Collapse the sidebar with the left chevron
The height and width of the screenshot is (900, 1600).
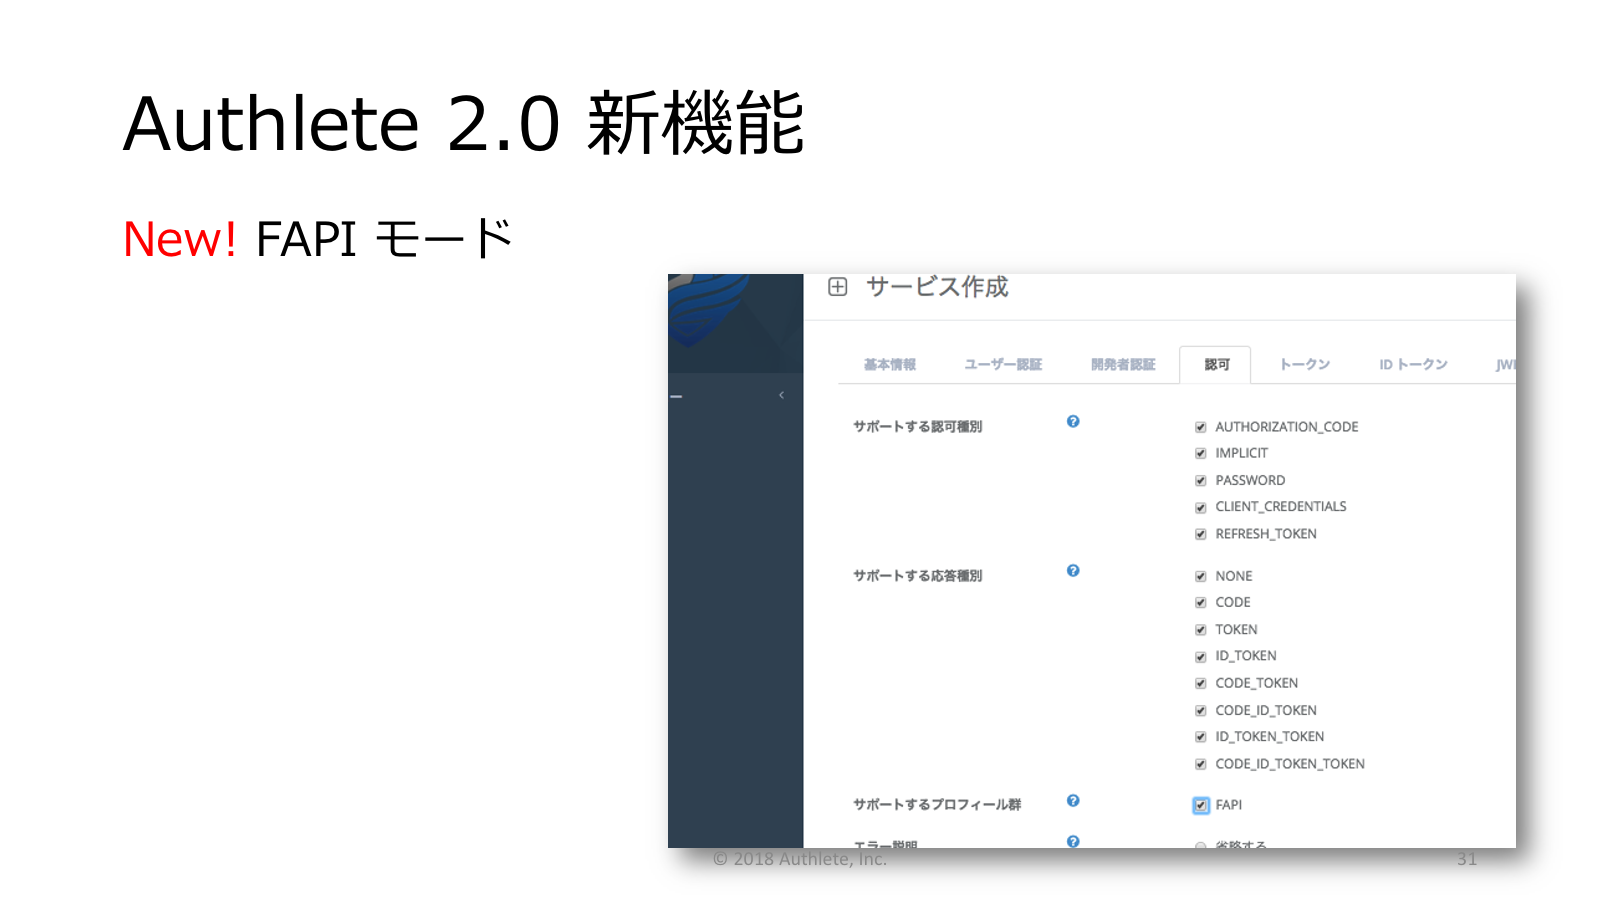[782, 395]
